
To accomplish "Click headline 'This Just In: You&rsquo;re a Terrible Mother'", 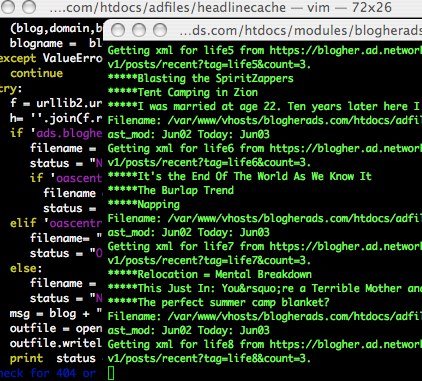I will click(265, 288).
